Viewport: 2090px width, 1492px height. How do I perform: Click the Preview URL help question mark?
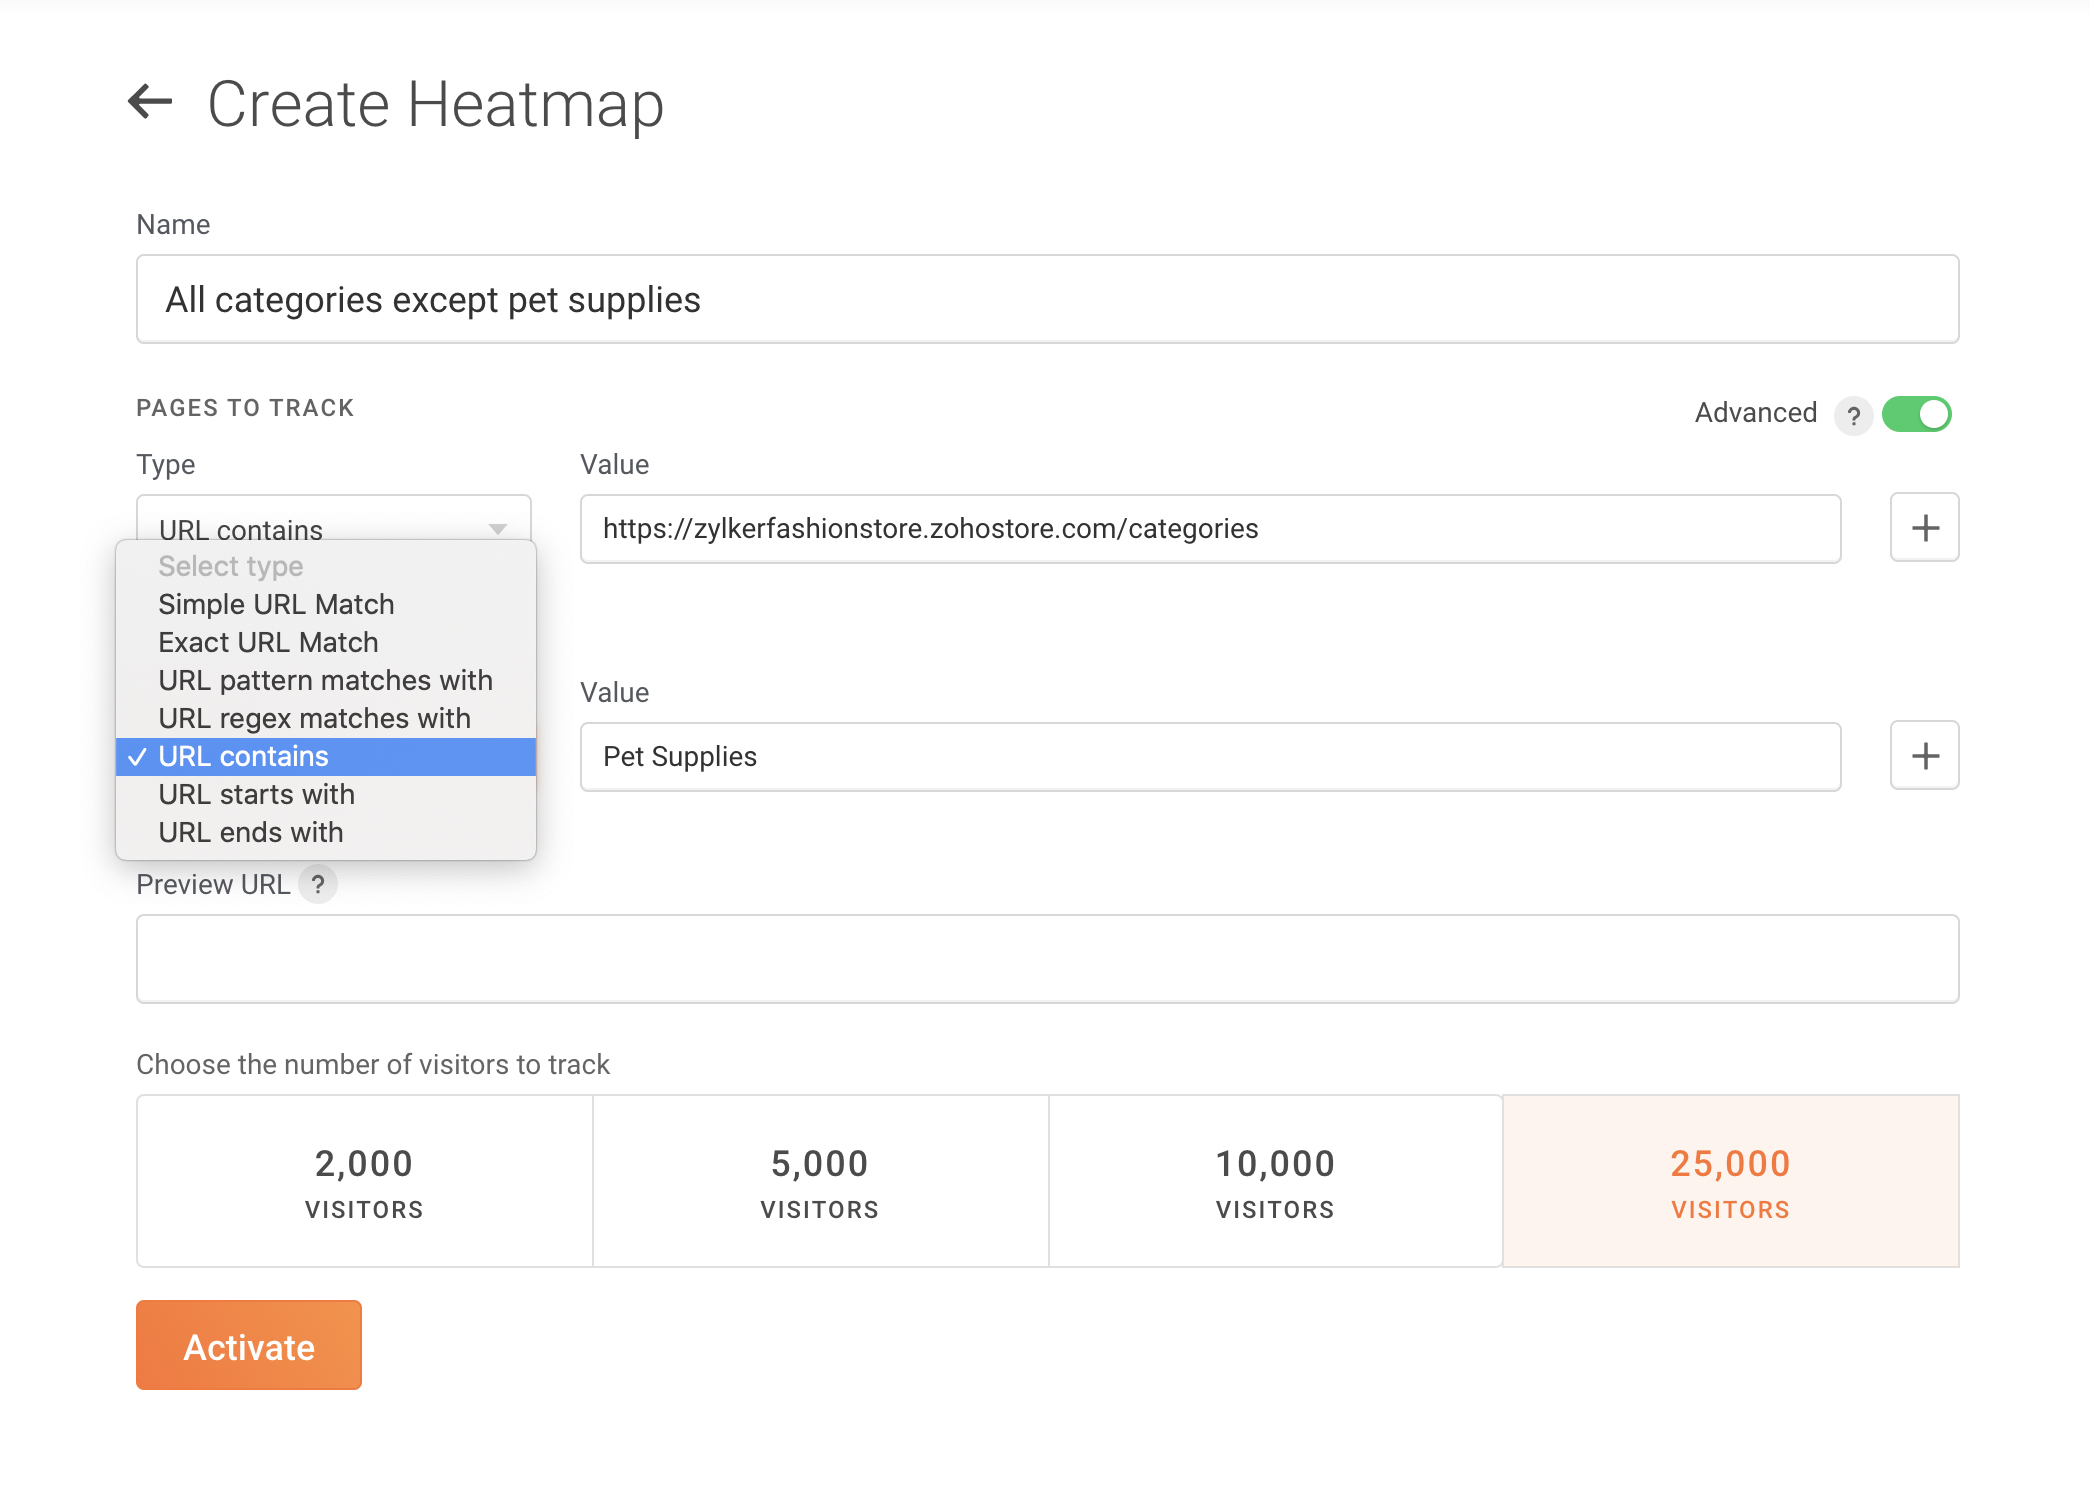[318, 885]
